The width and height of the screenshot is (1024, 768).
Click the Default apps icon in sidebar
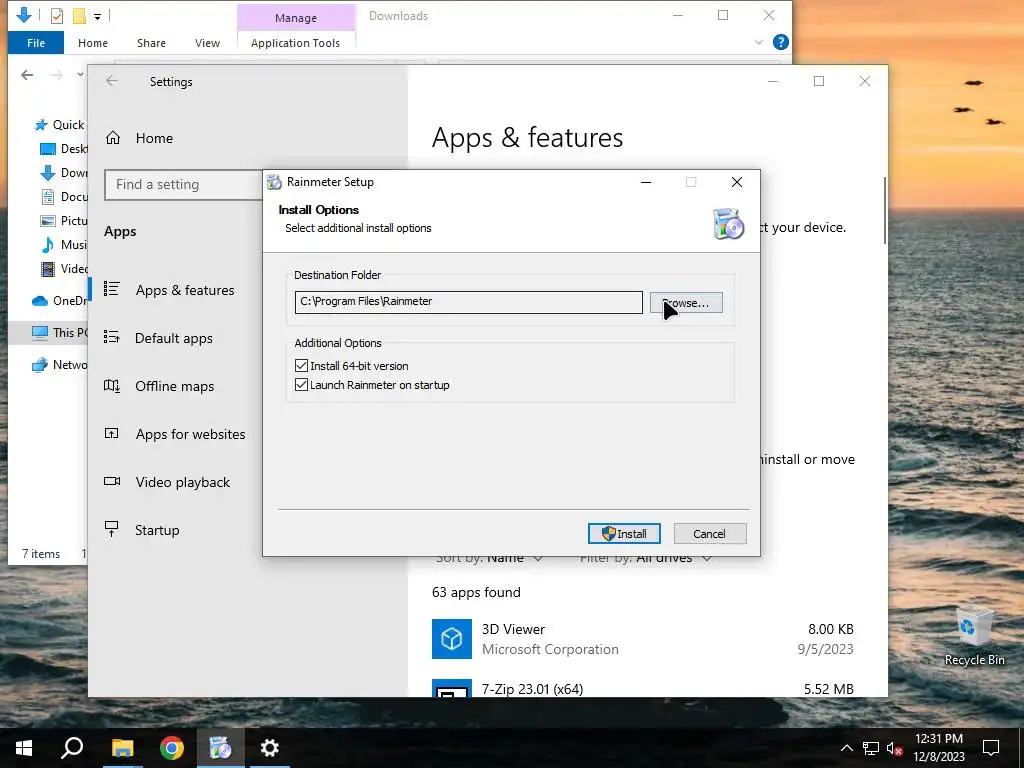click(x=112, y=337)
